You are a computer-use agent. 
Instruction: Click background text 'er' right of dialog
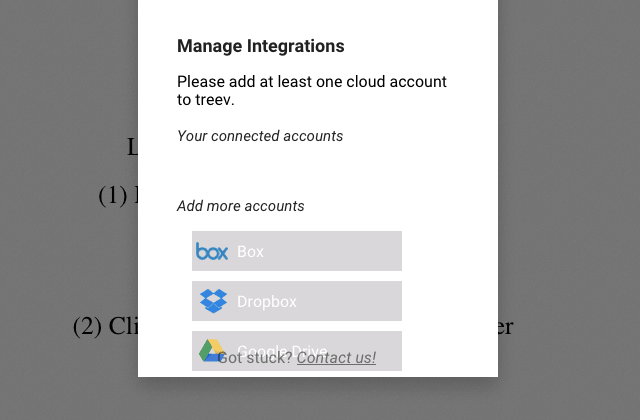(x=505, y=326)
